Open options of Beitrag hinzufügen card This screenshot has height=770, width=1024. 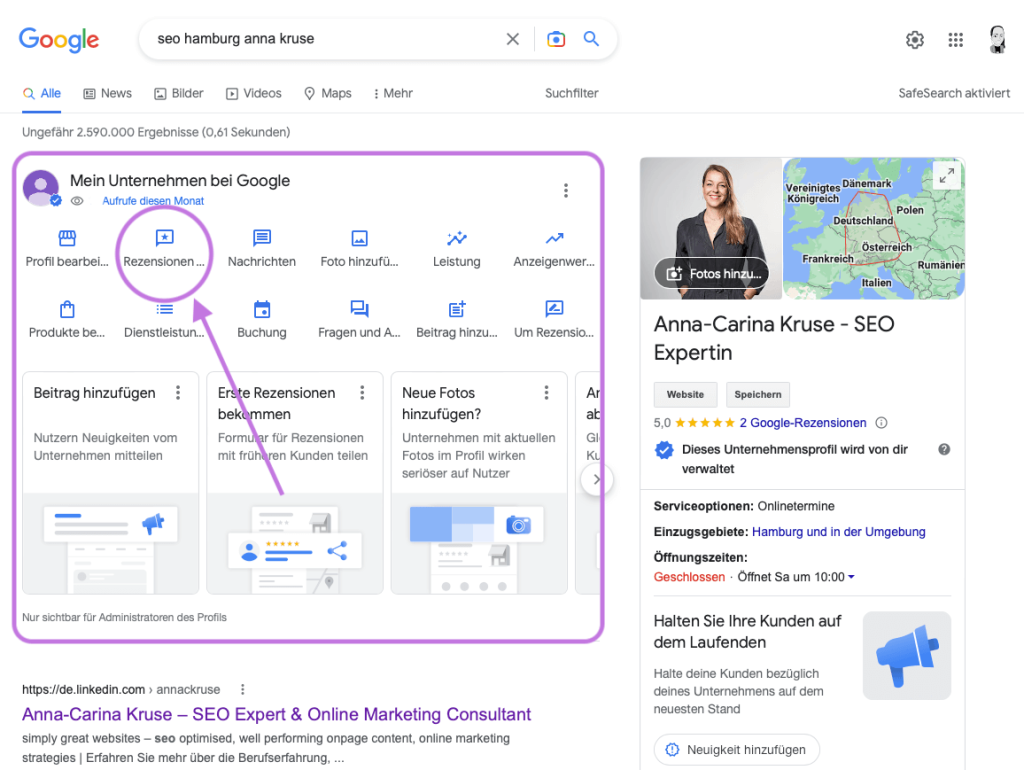[x=178, y=393]
